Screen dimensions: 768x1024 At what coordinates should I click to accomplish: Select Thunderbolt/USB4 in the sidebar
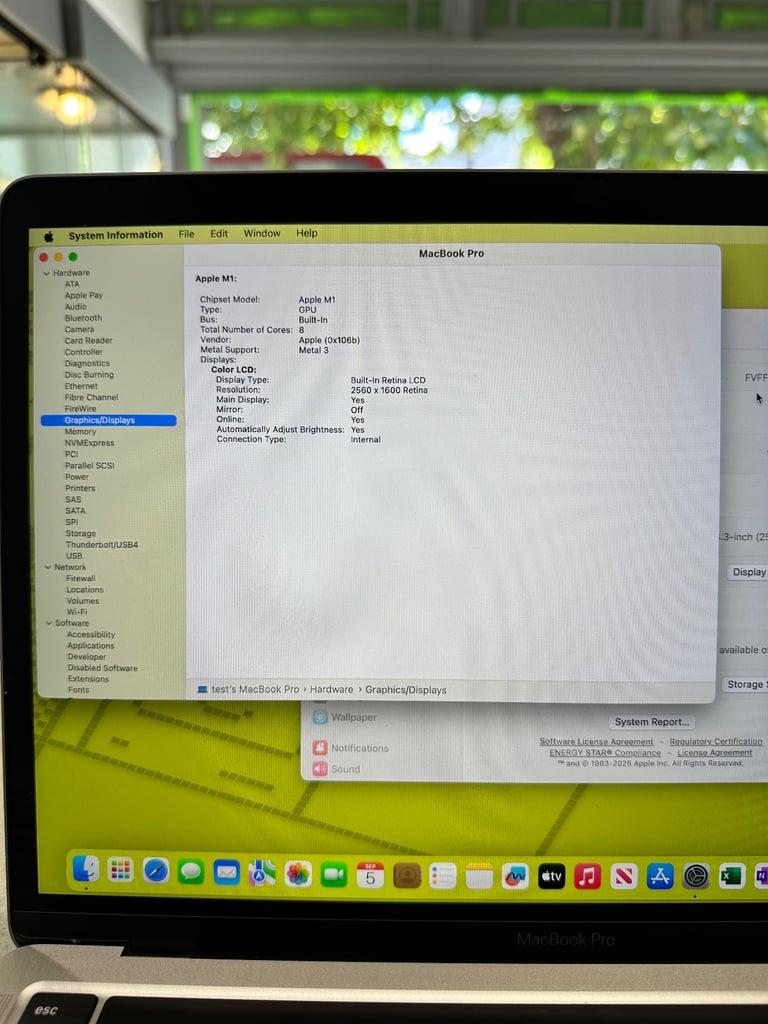(101, 545)
